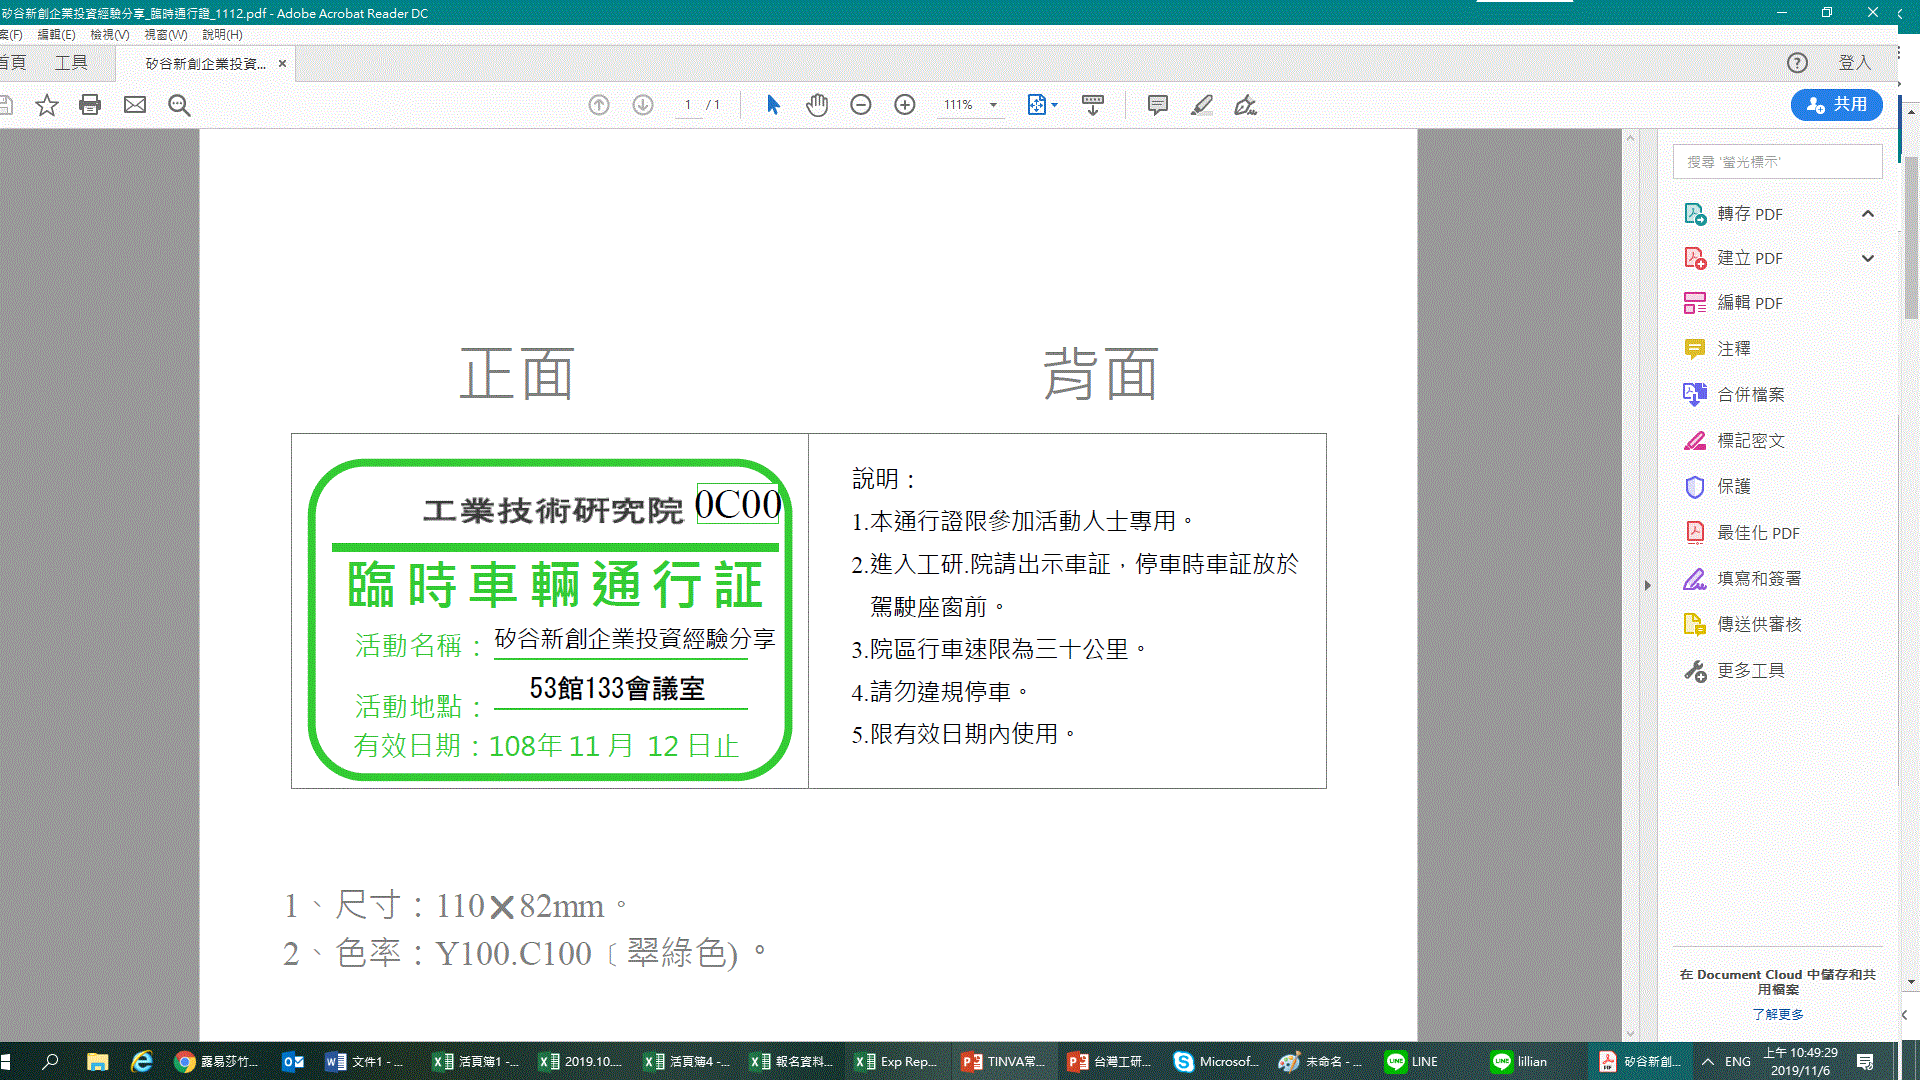Open Chrome window in taskbar
1920x1080 pixels.
[x=216, y=1061]
